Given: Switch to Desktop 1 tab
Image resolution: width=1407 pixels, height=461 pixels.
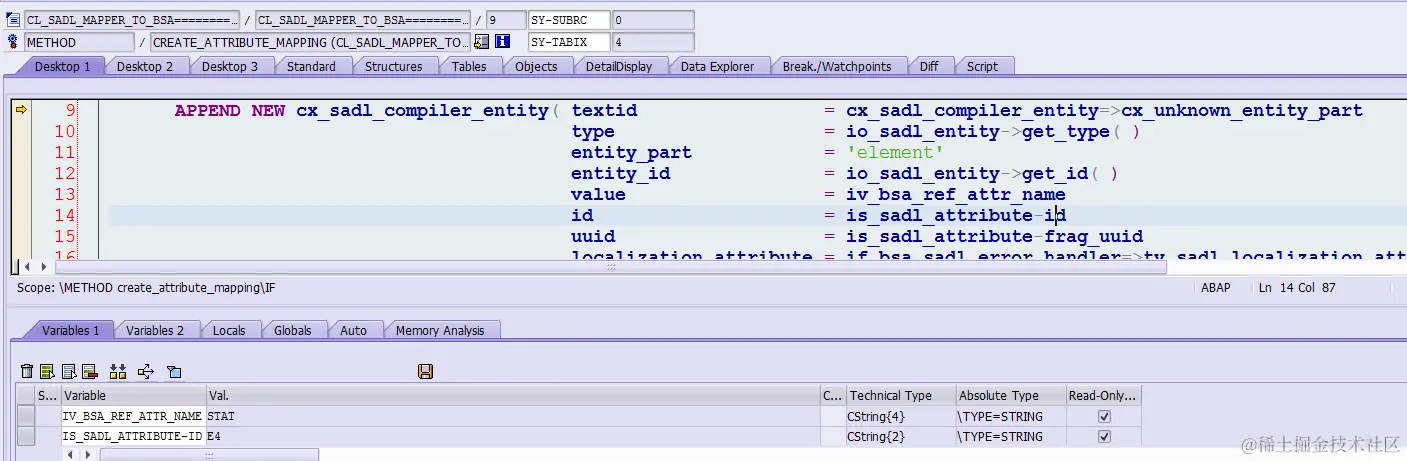Looking at the screenshot, I should point(62,66).
